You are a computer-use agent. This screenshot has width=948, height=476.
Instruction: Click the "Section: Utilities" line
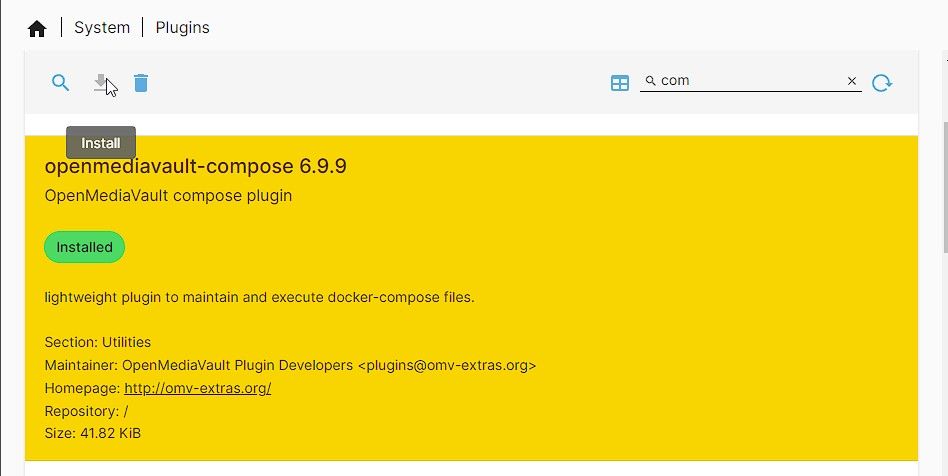[98, 342]
